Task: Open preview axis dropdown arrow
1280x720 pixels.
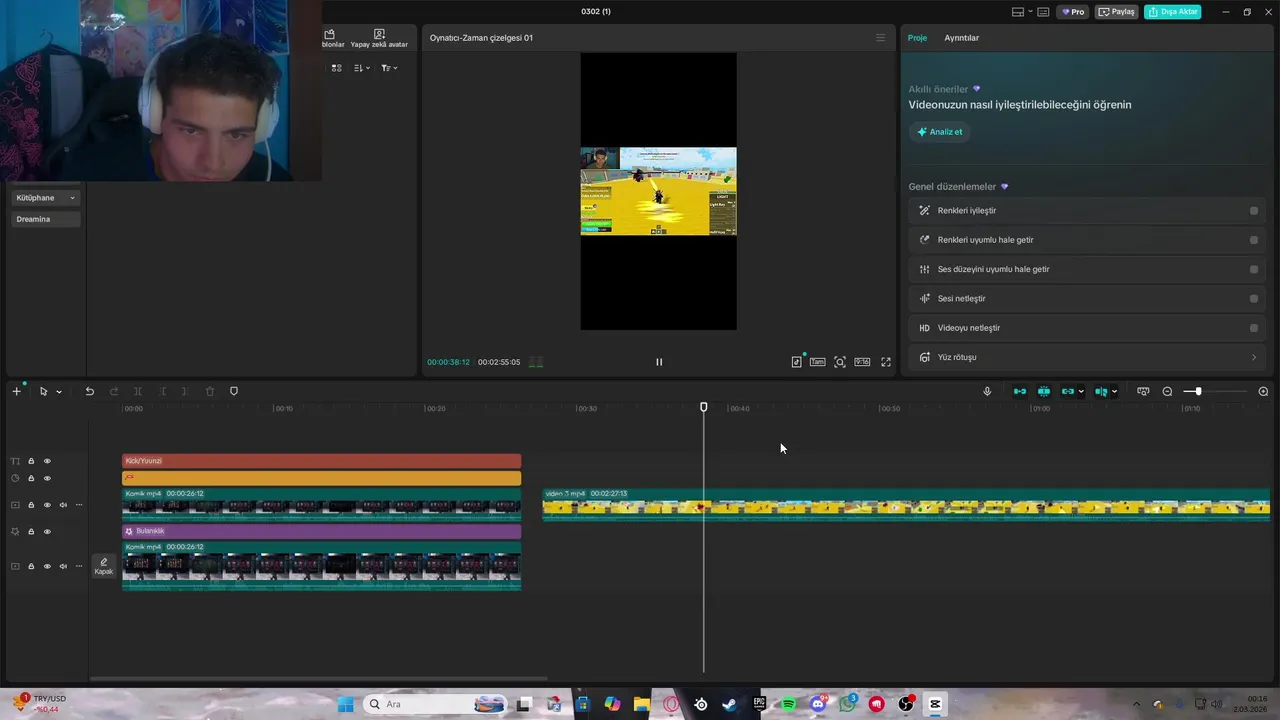Action: (1115, 392)
